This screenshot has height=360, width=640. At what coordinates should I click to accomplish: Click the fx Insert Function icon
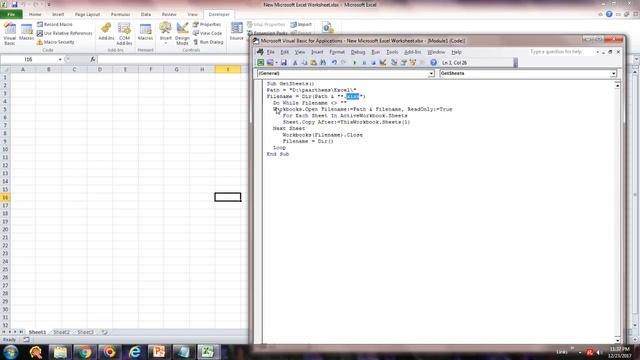click(93, 60)
